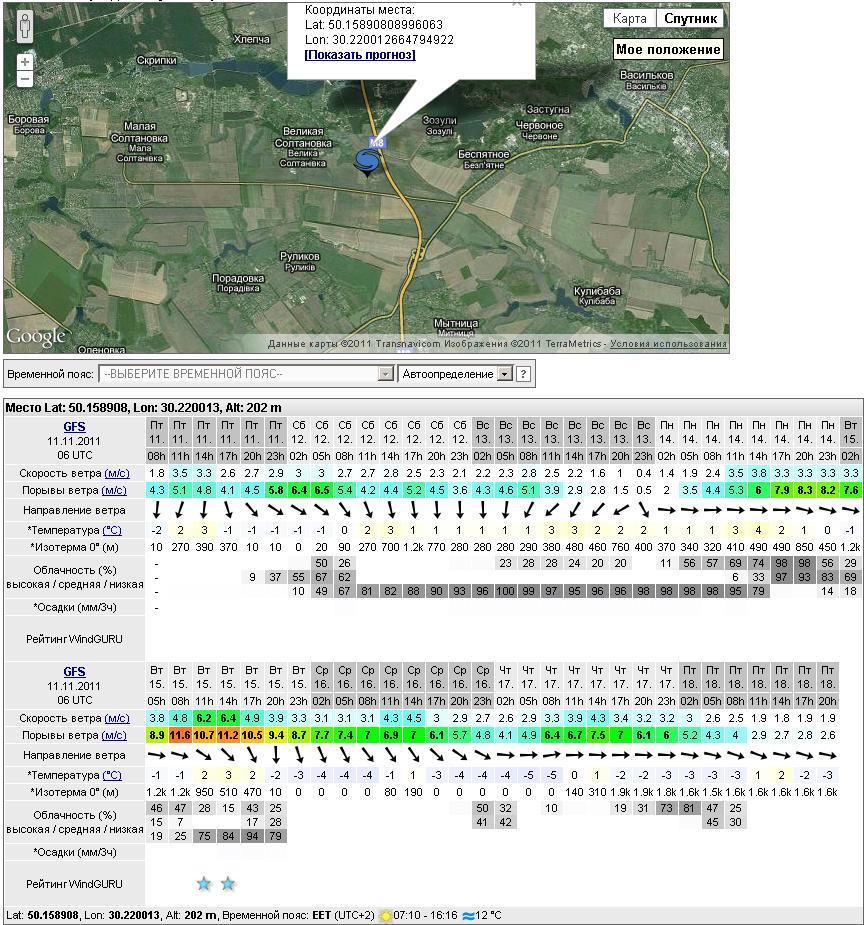
Task: Click the first WindGURU rating star
Action: click(204, 884)
